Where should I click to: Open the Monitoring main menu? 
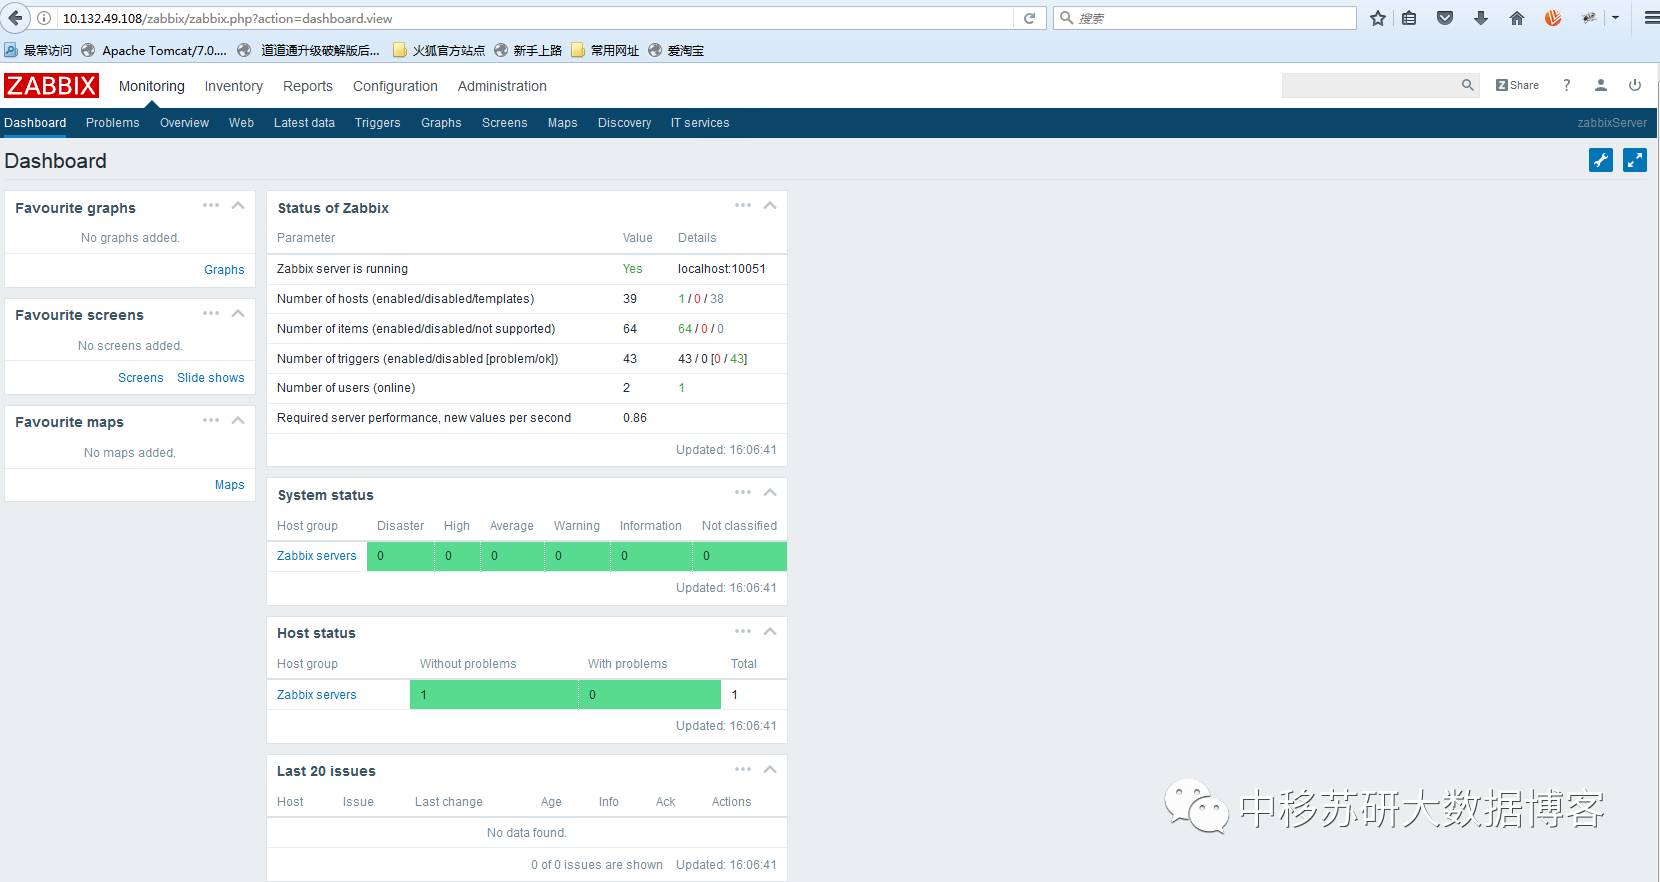pos(152,86)
